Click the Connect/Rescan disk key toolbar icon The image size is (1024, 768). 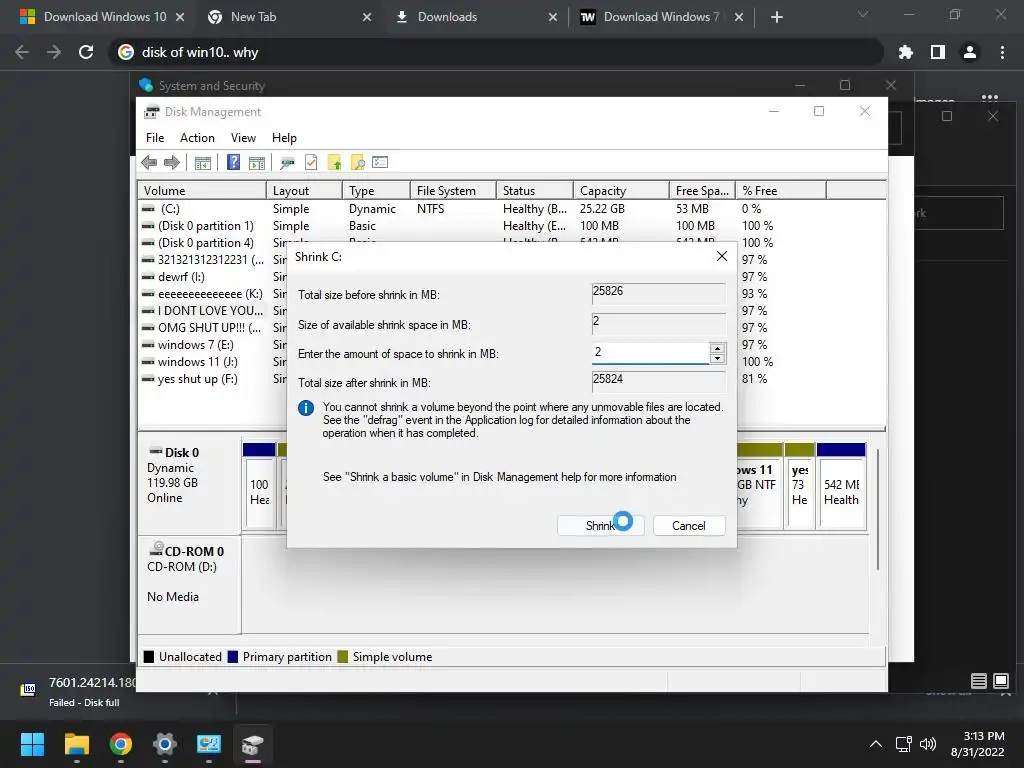287,163
